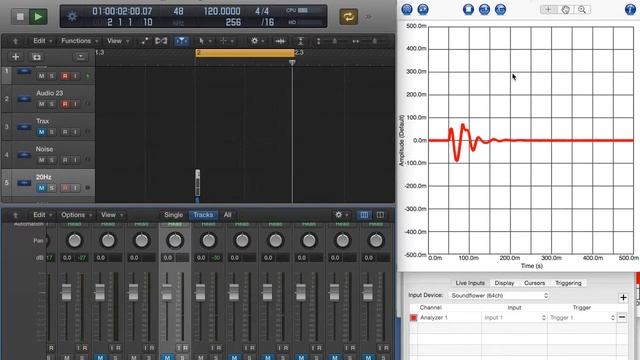The image size is (640, 360).
Task: Switch to the Live Inputs tab
Action: click(x=470, y=283)
